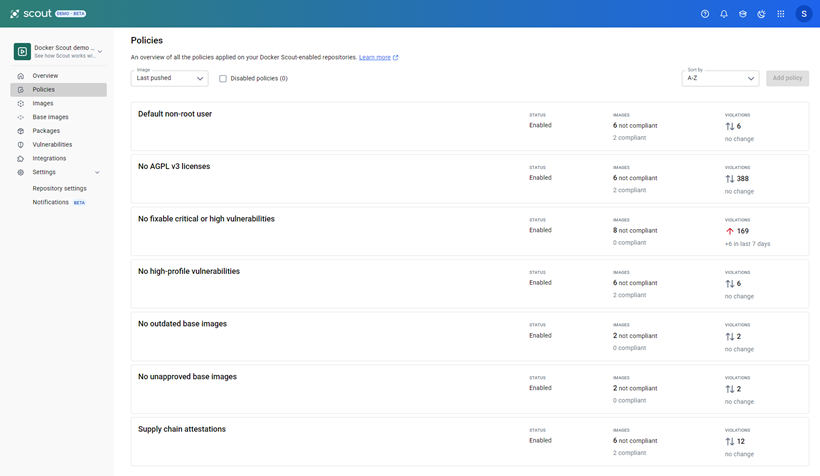Image resolution: width=820 pixels, height=476 pixels.
Task: Open Repository settings under Settings
Action: click(x=59, y=188)
